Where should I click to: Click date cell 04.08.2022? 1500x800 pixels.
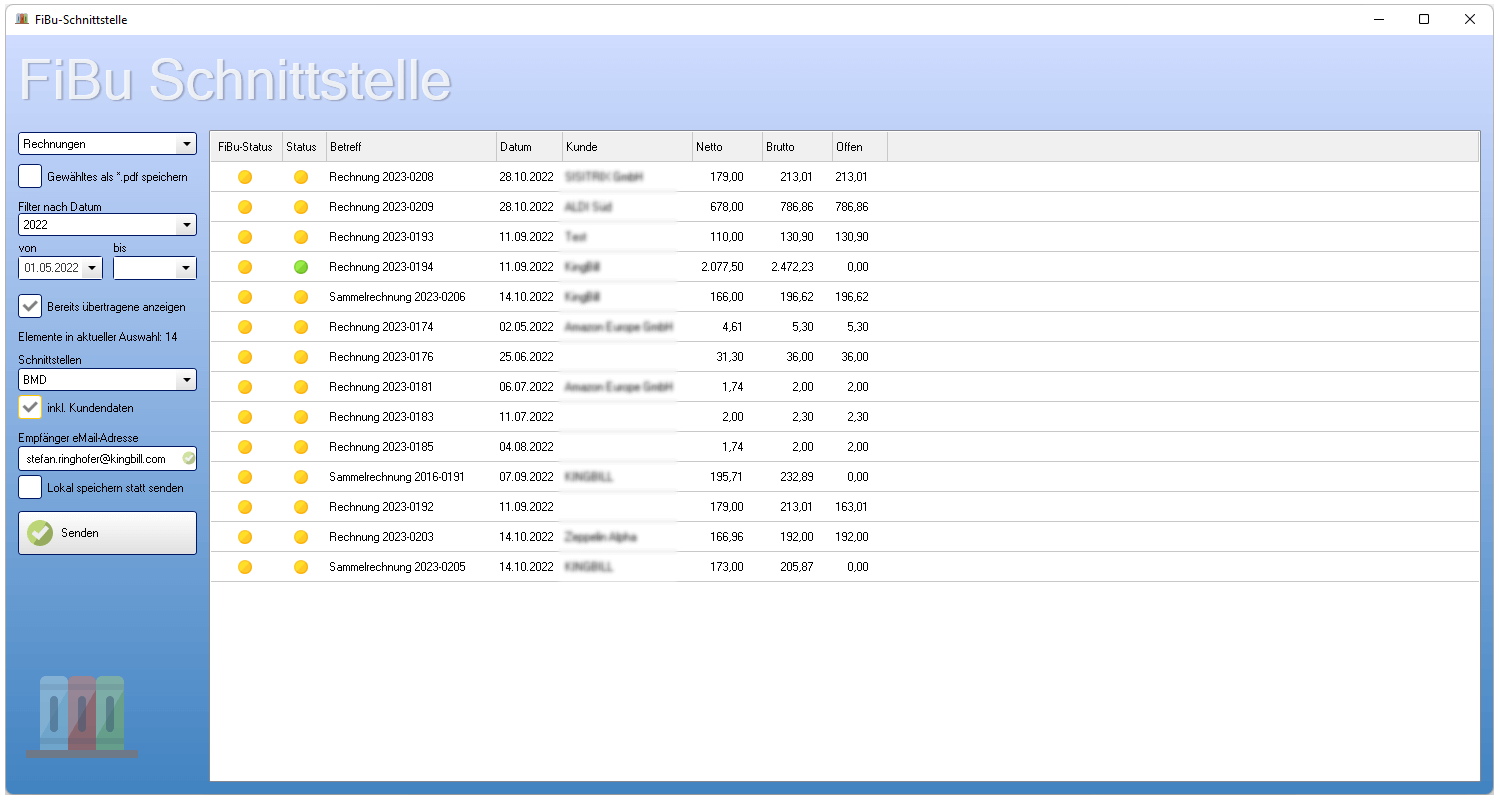coord(526,447)
